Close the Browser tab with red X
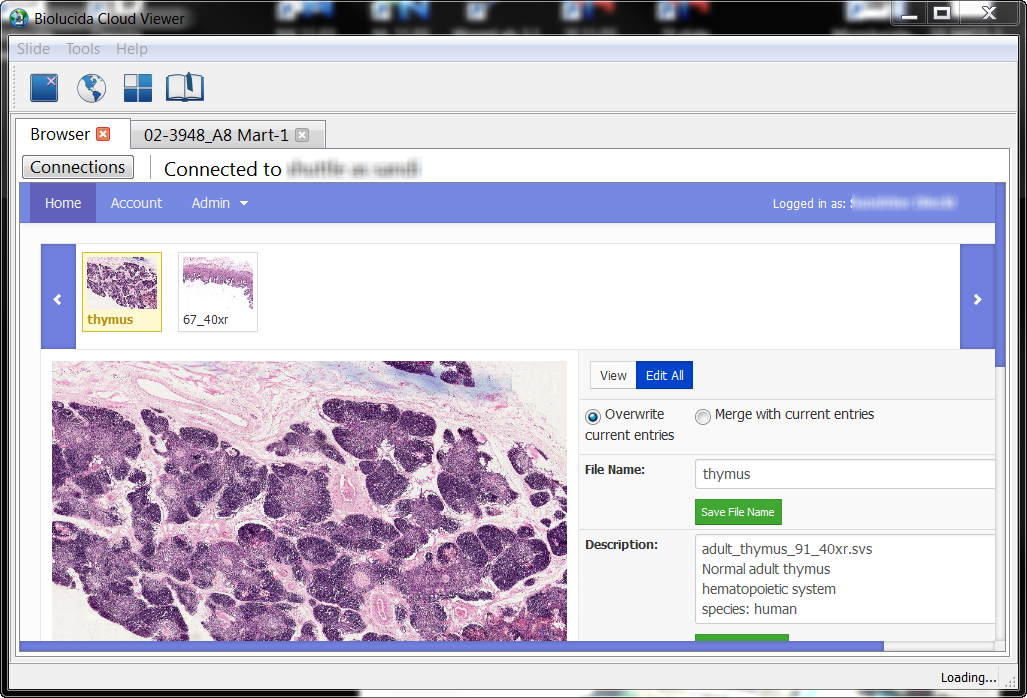Image resolution: width=1027 pixels, height=698 pixels. 103,134
